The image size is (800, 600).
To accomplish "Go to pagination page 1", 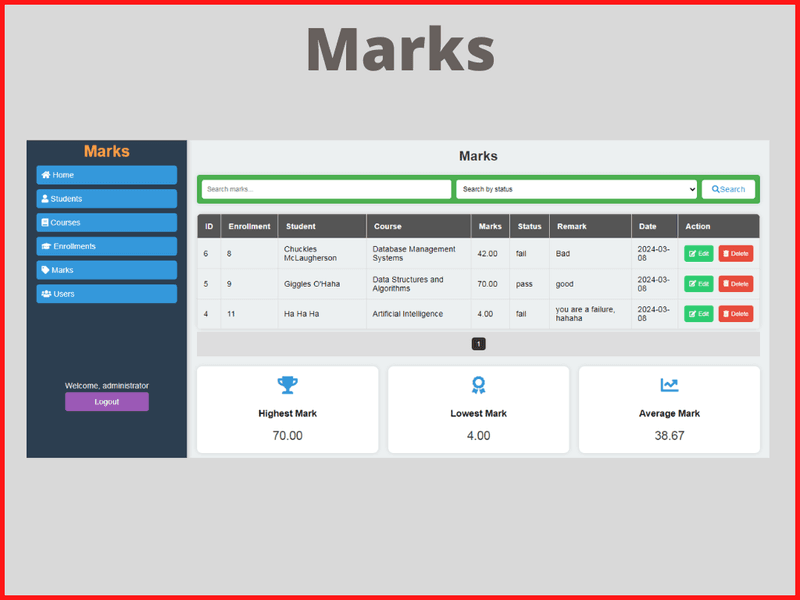I will 478,344.
